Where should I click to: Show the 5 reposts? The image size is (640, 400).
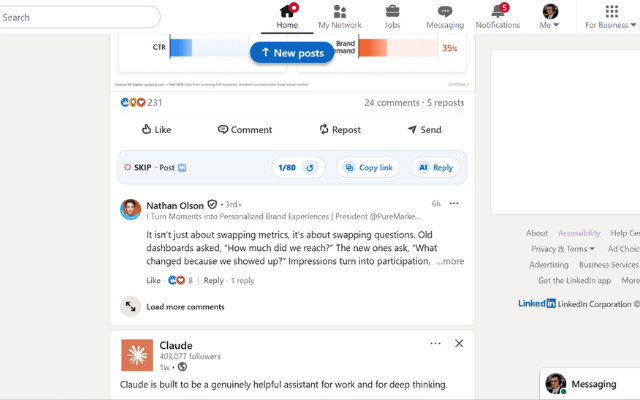coord(445,102)
